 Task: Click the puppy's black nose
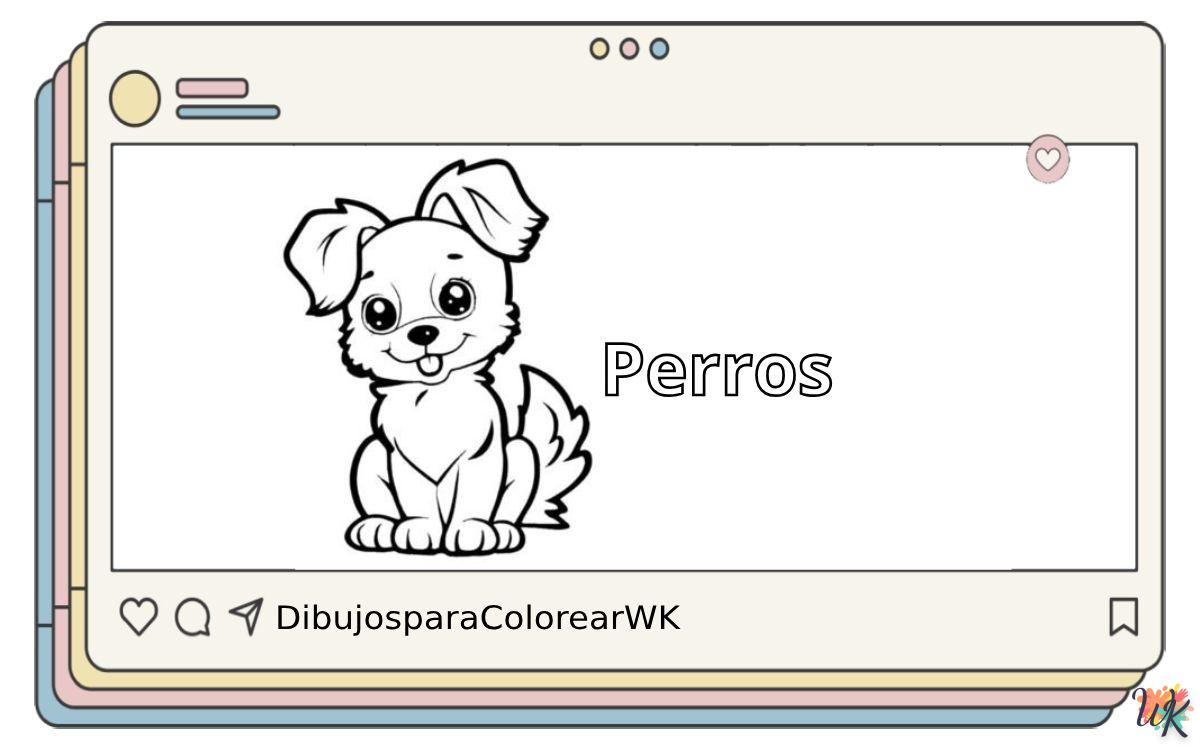[425, 333]
